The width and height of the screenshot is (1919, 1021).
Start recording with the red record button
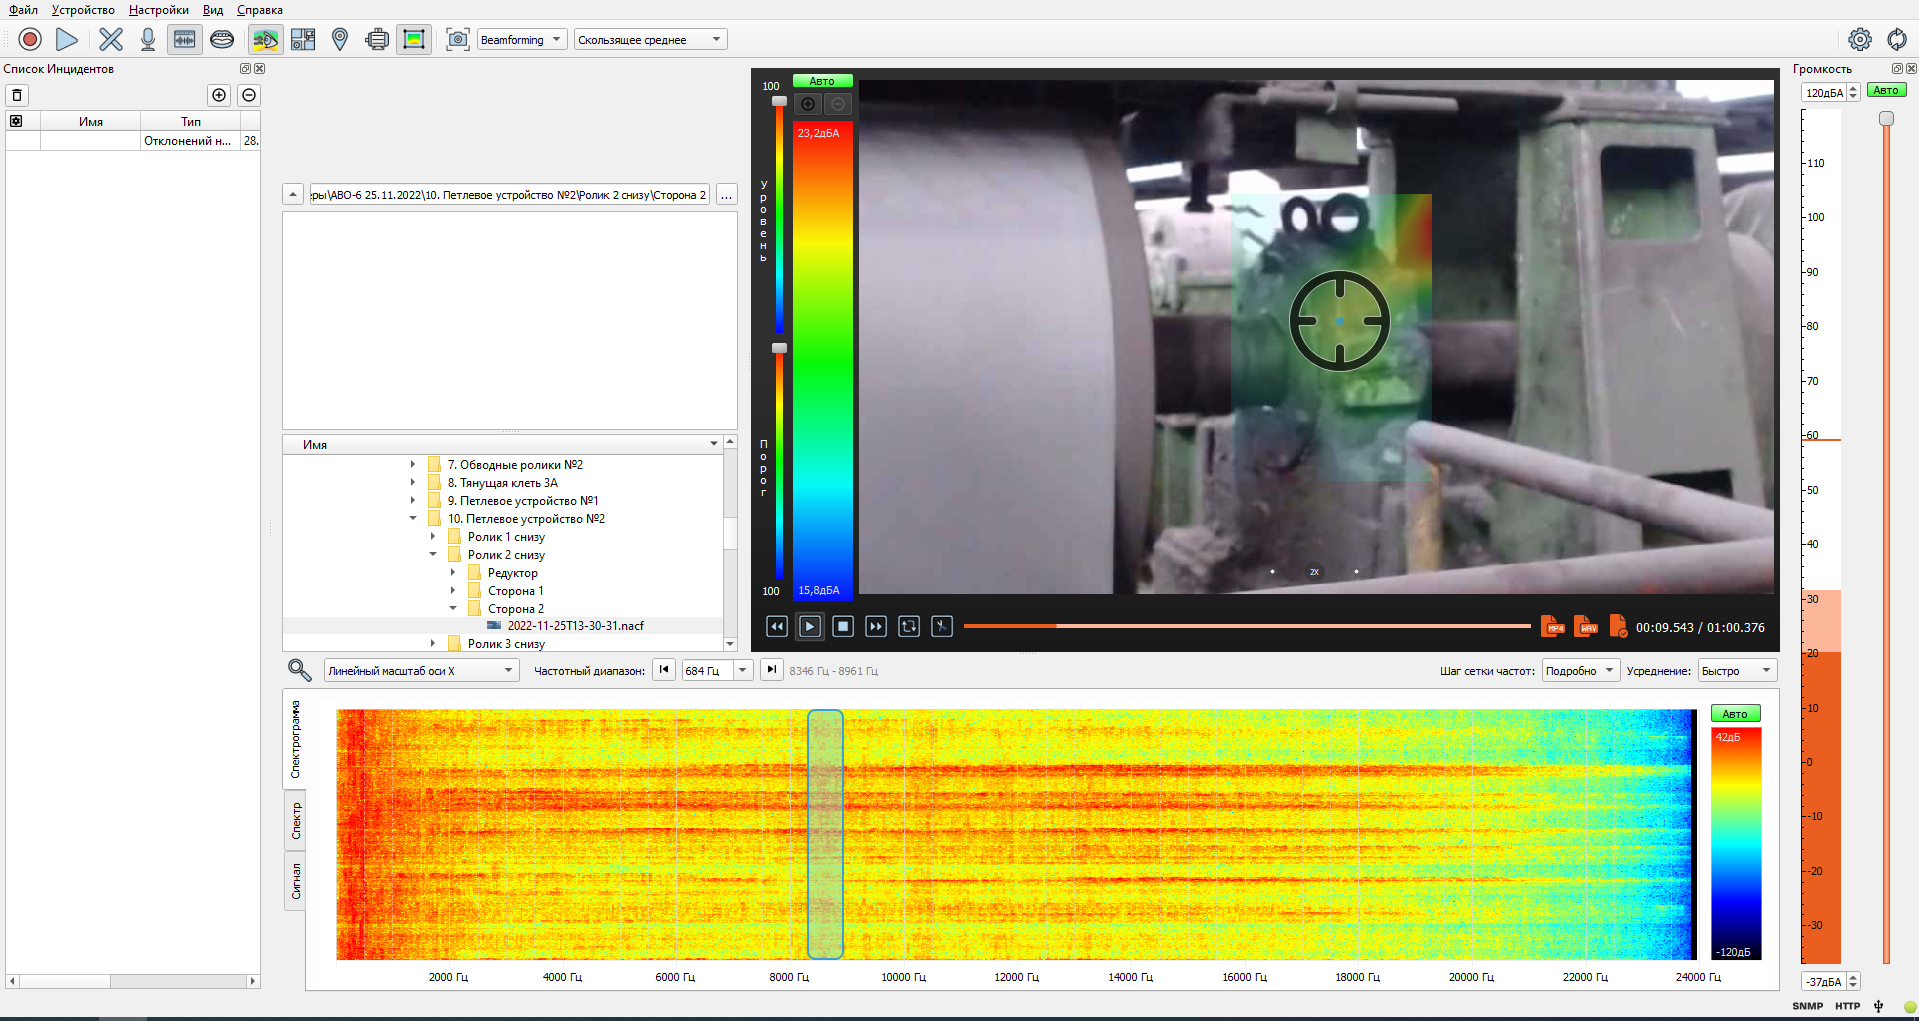(x=30, y=39)
